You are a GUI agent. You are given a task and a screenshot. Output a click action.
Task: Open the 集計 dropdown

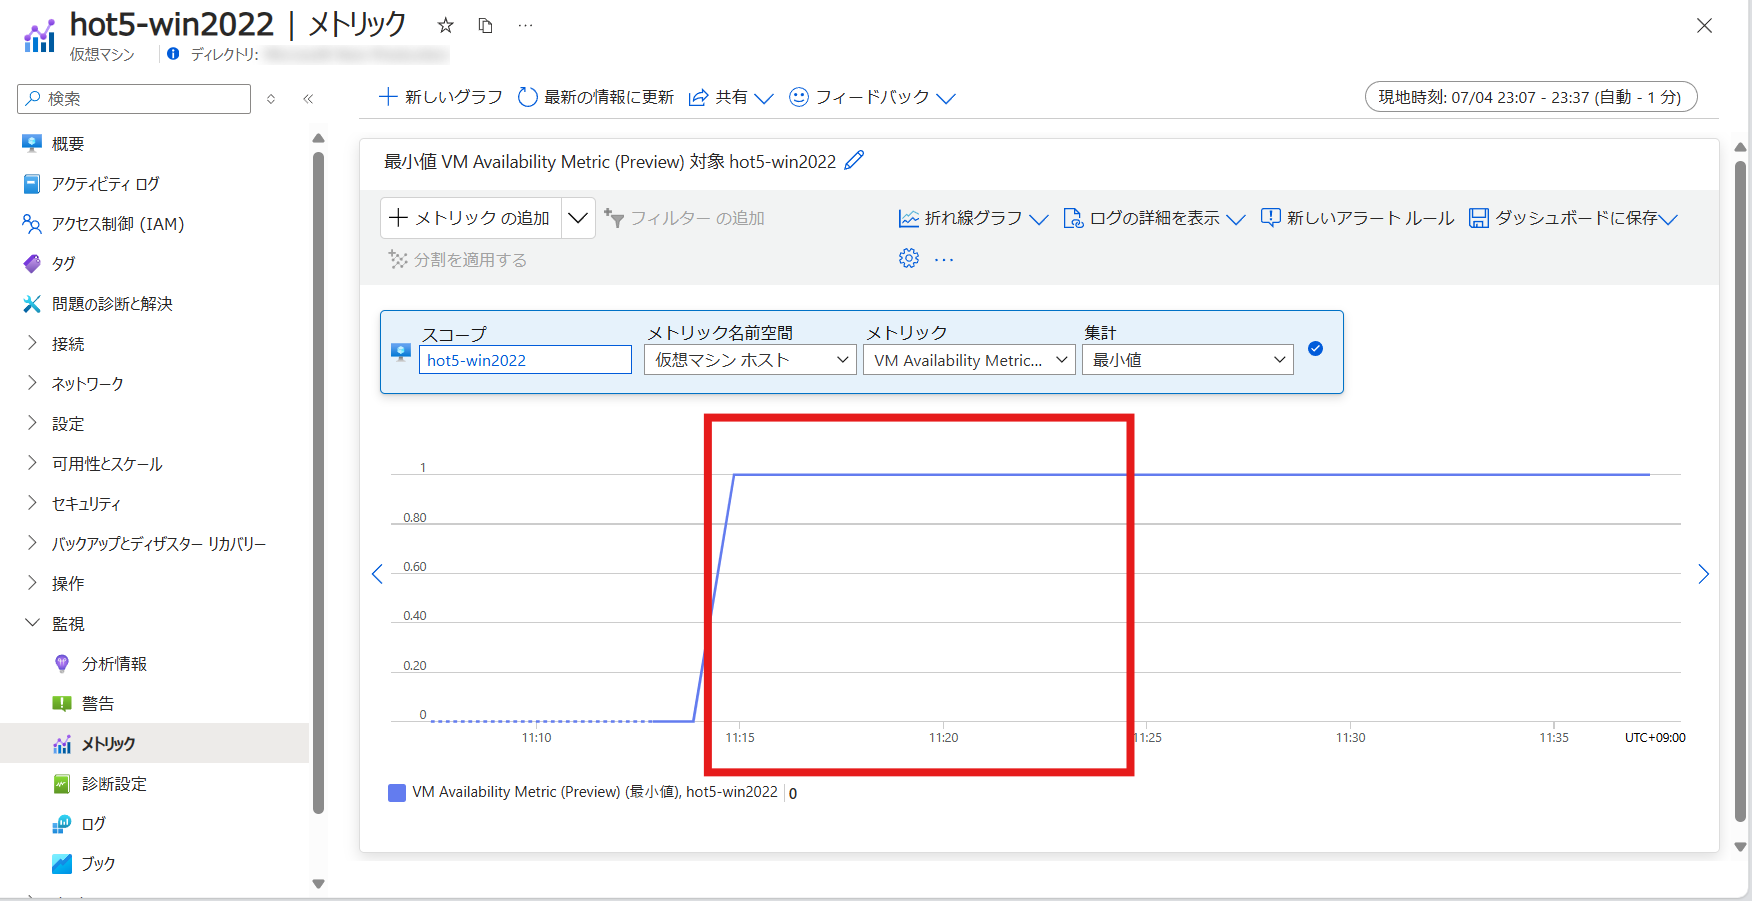1188,360
